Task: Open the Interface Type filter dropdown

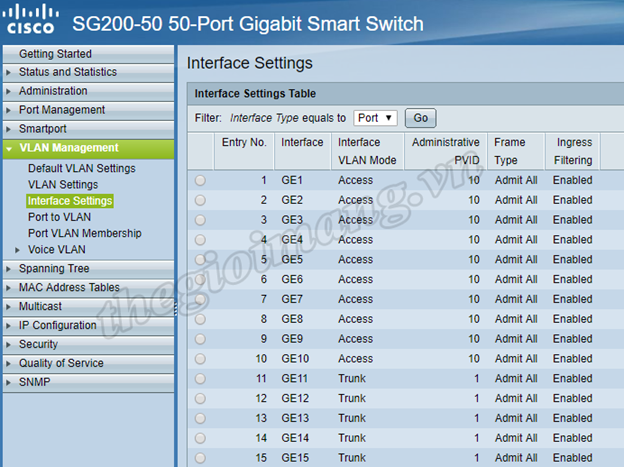Action: (x=375, y=118)
